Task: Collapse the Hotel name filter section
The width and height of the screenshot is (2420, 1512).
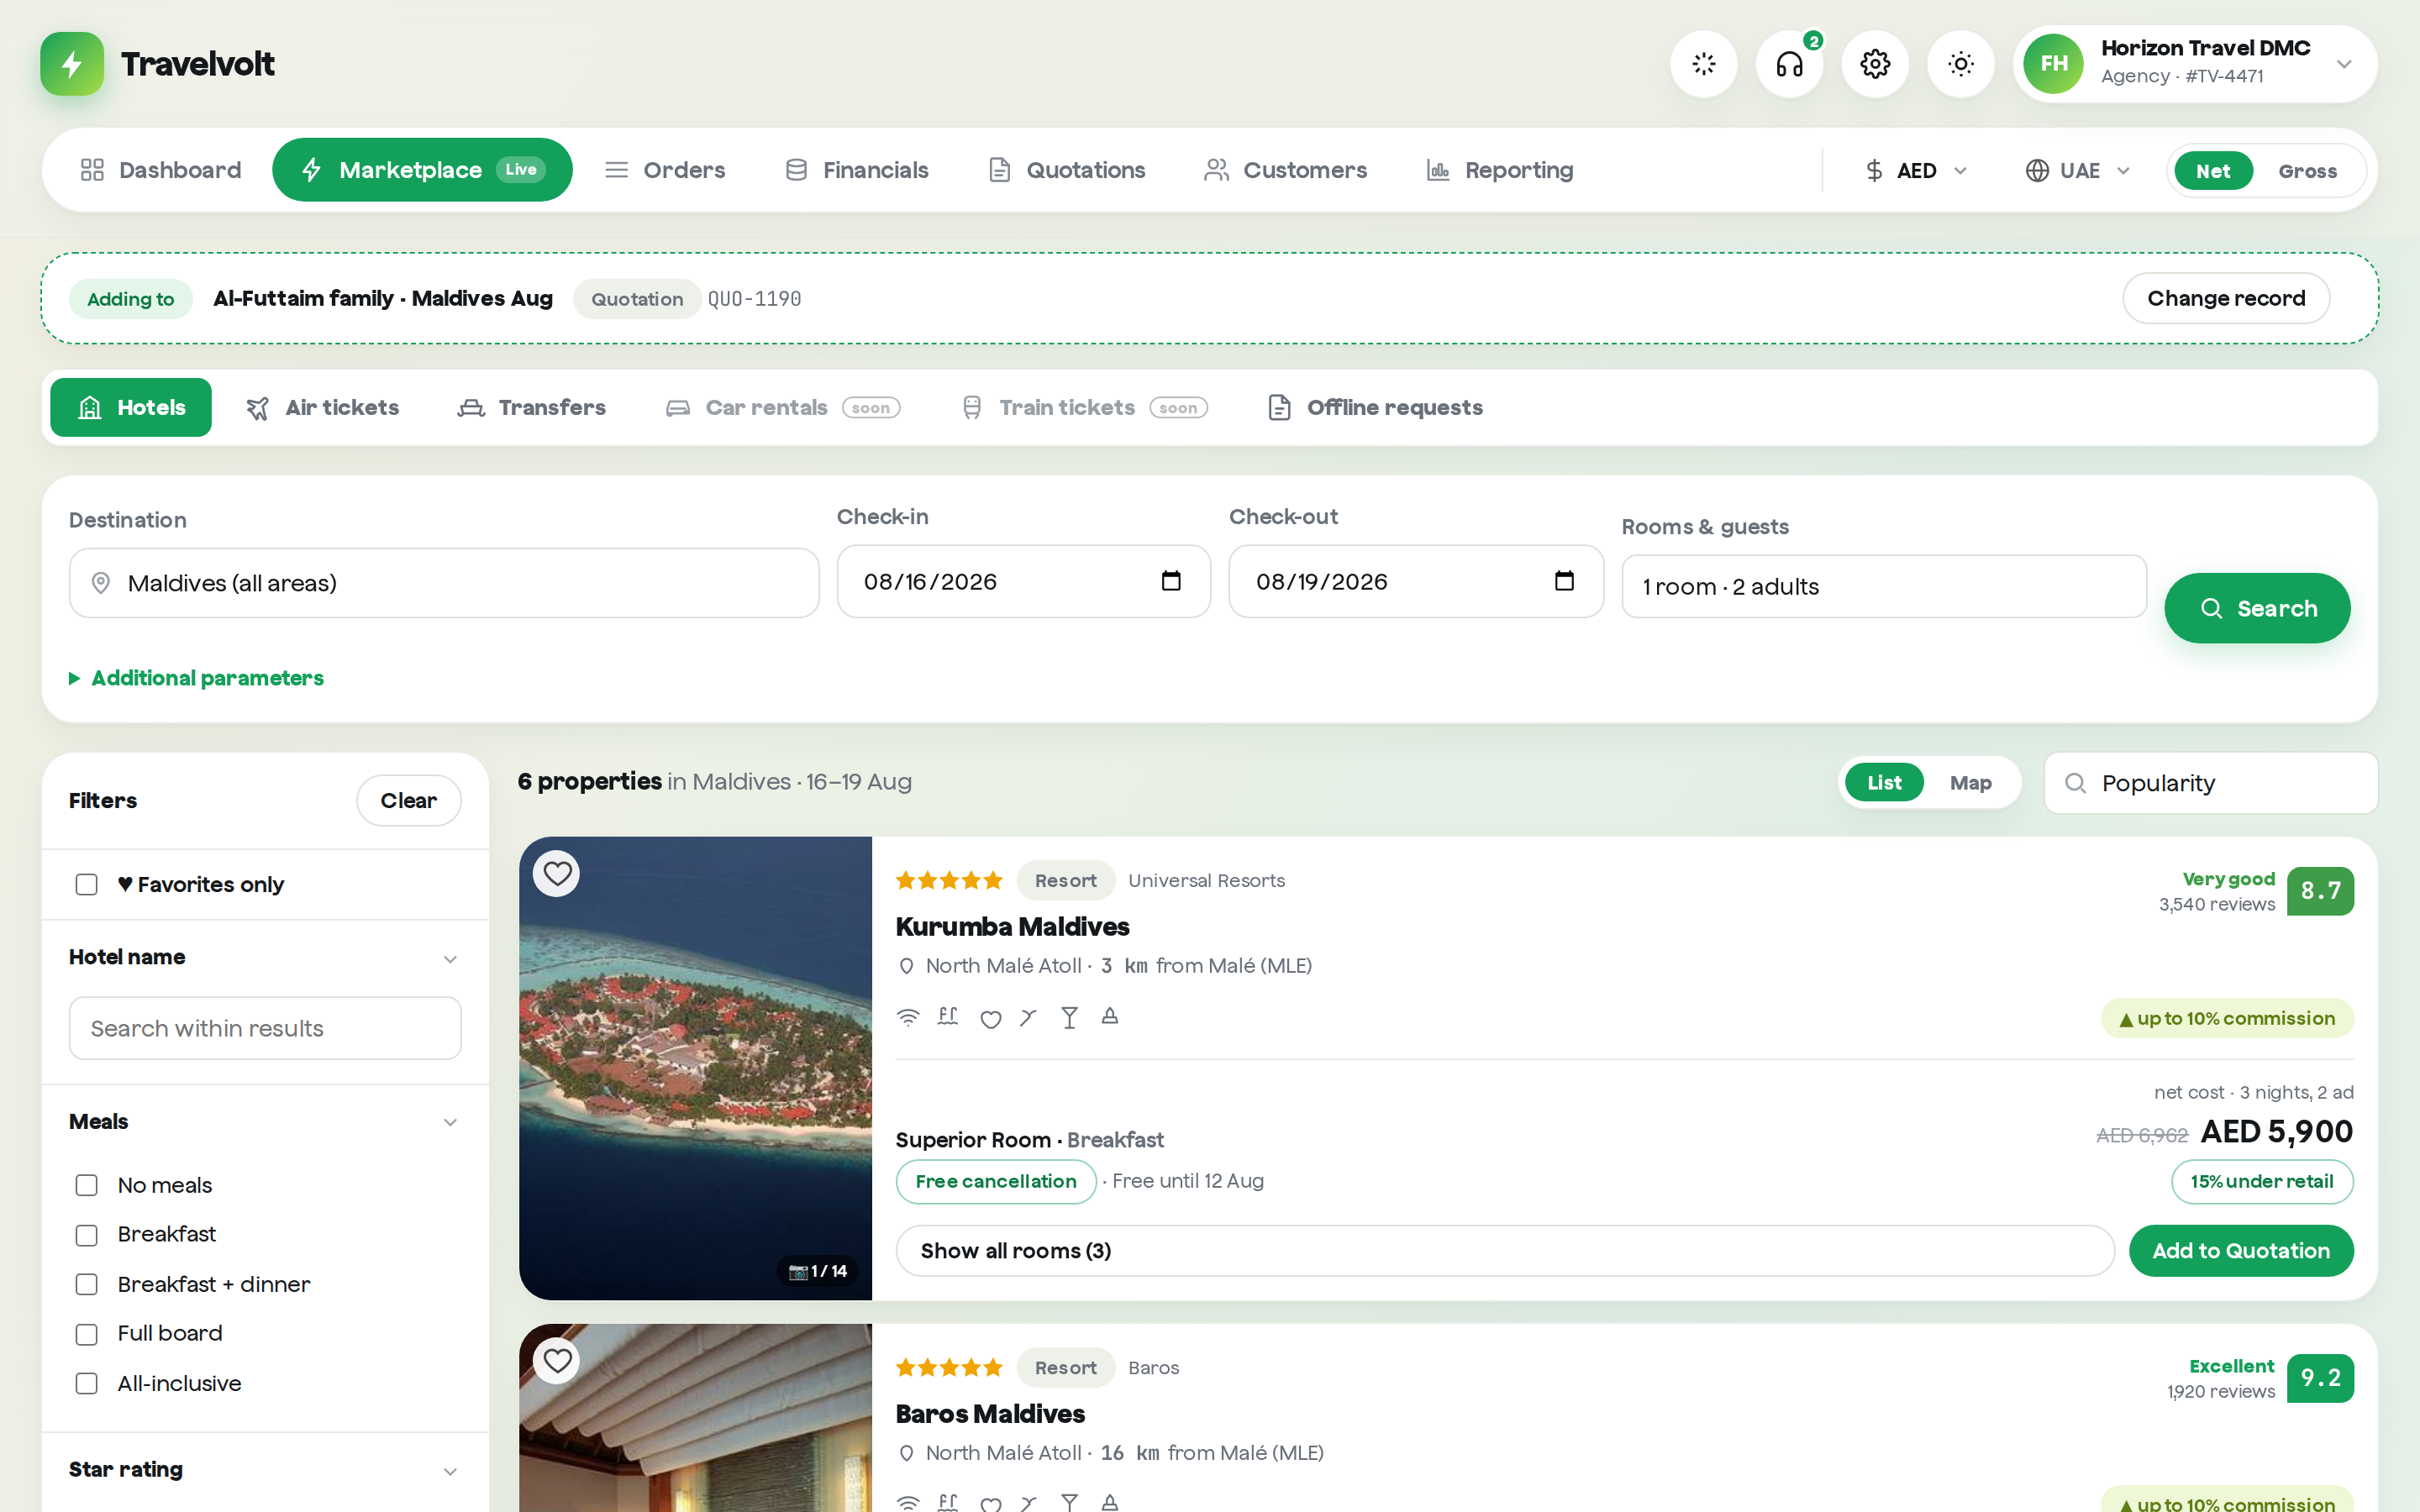Action: [264, 958]
